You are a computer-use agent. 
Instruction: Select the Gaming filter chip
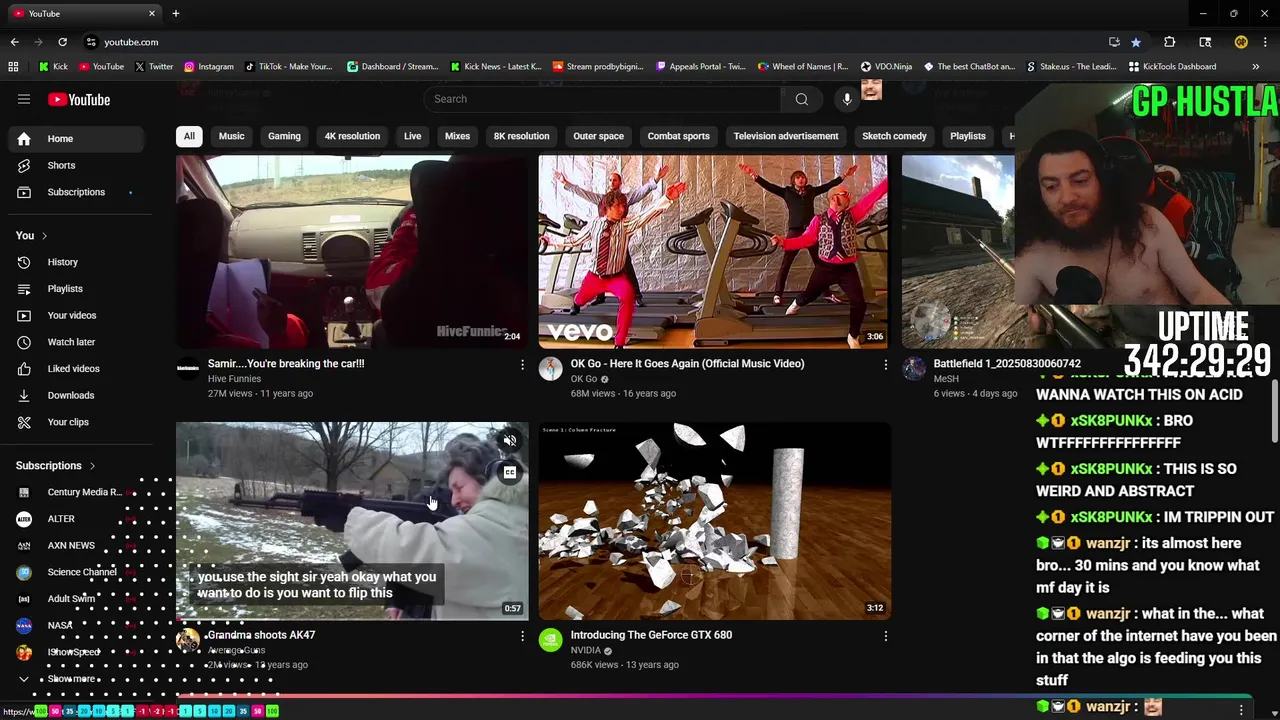tap(284, 136)
